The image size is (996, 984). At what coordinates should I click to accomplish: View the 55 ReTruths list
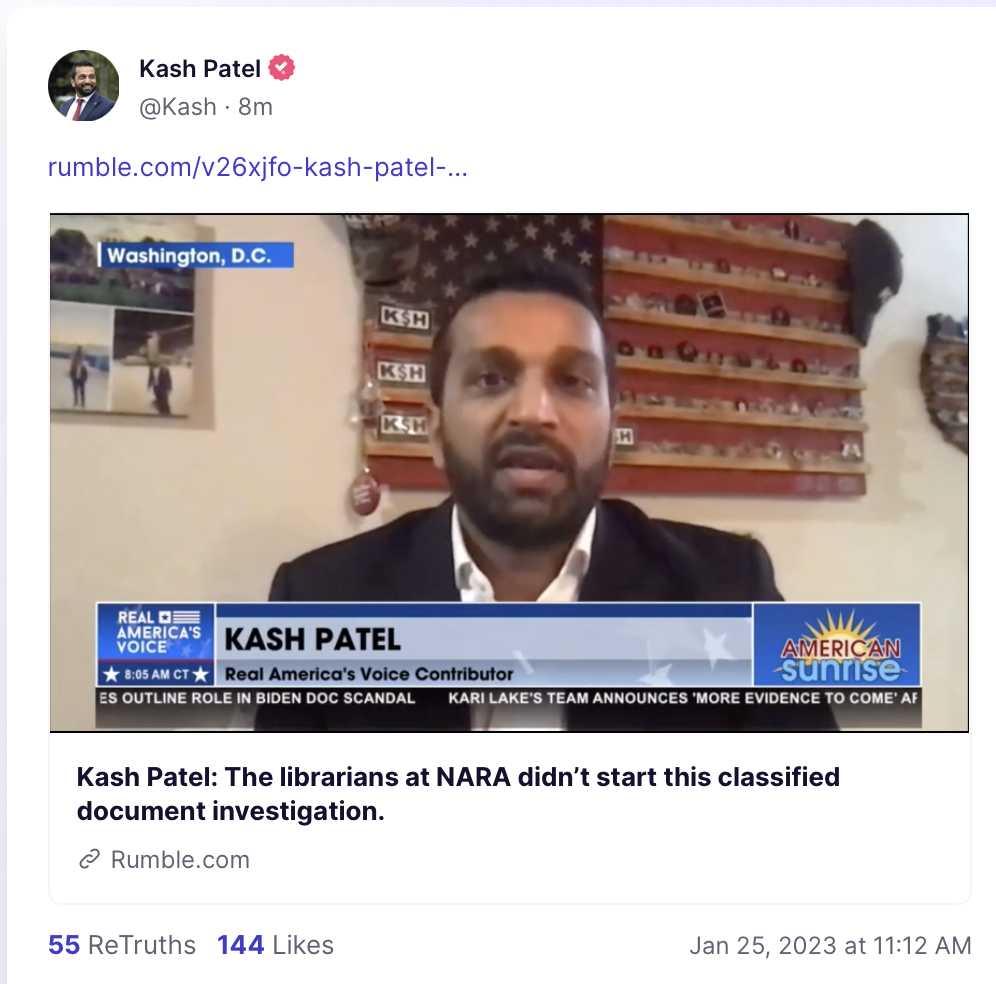[122, 945]
